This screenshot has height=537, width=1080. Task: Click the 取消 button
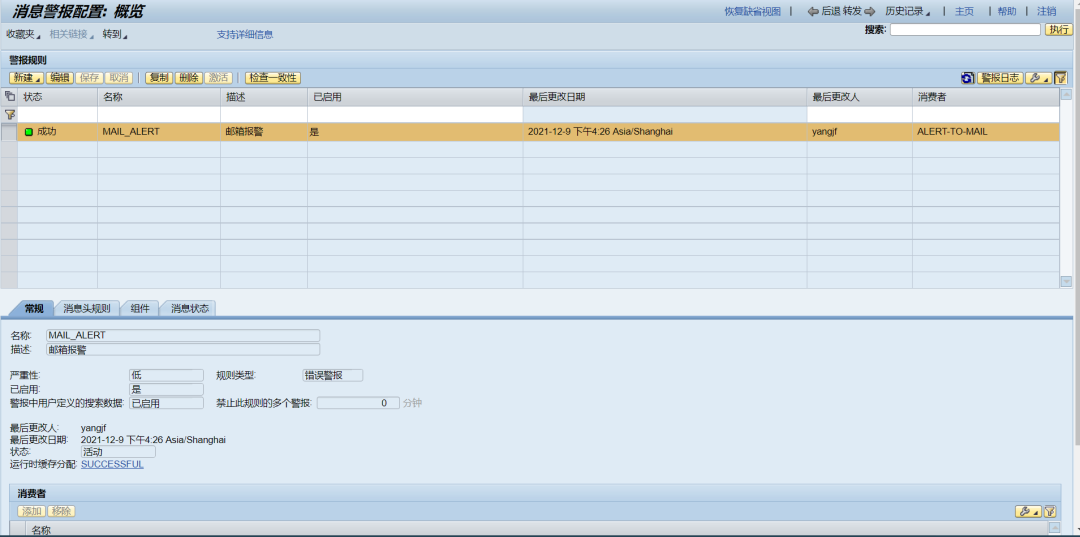tap(119, 78)
